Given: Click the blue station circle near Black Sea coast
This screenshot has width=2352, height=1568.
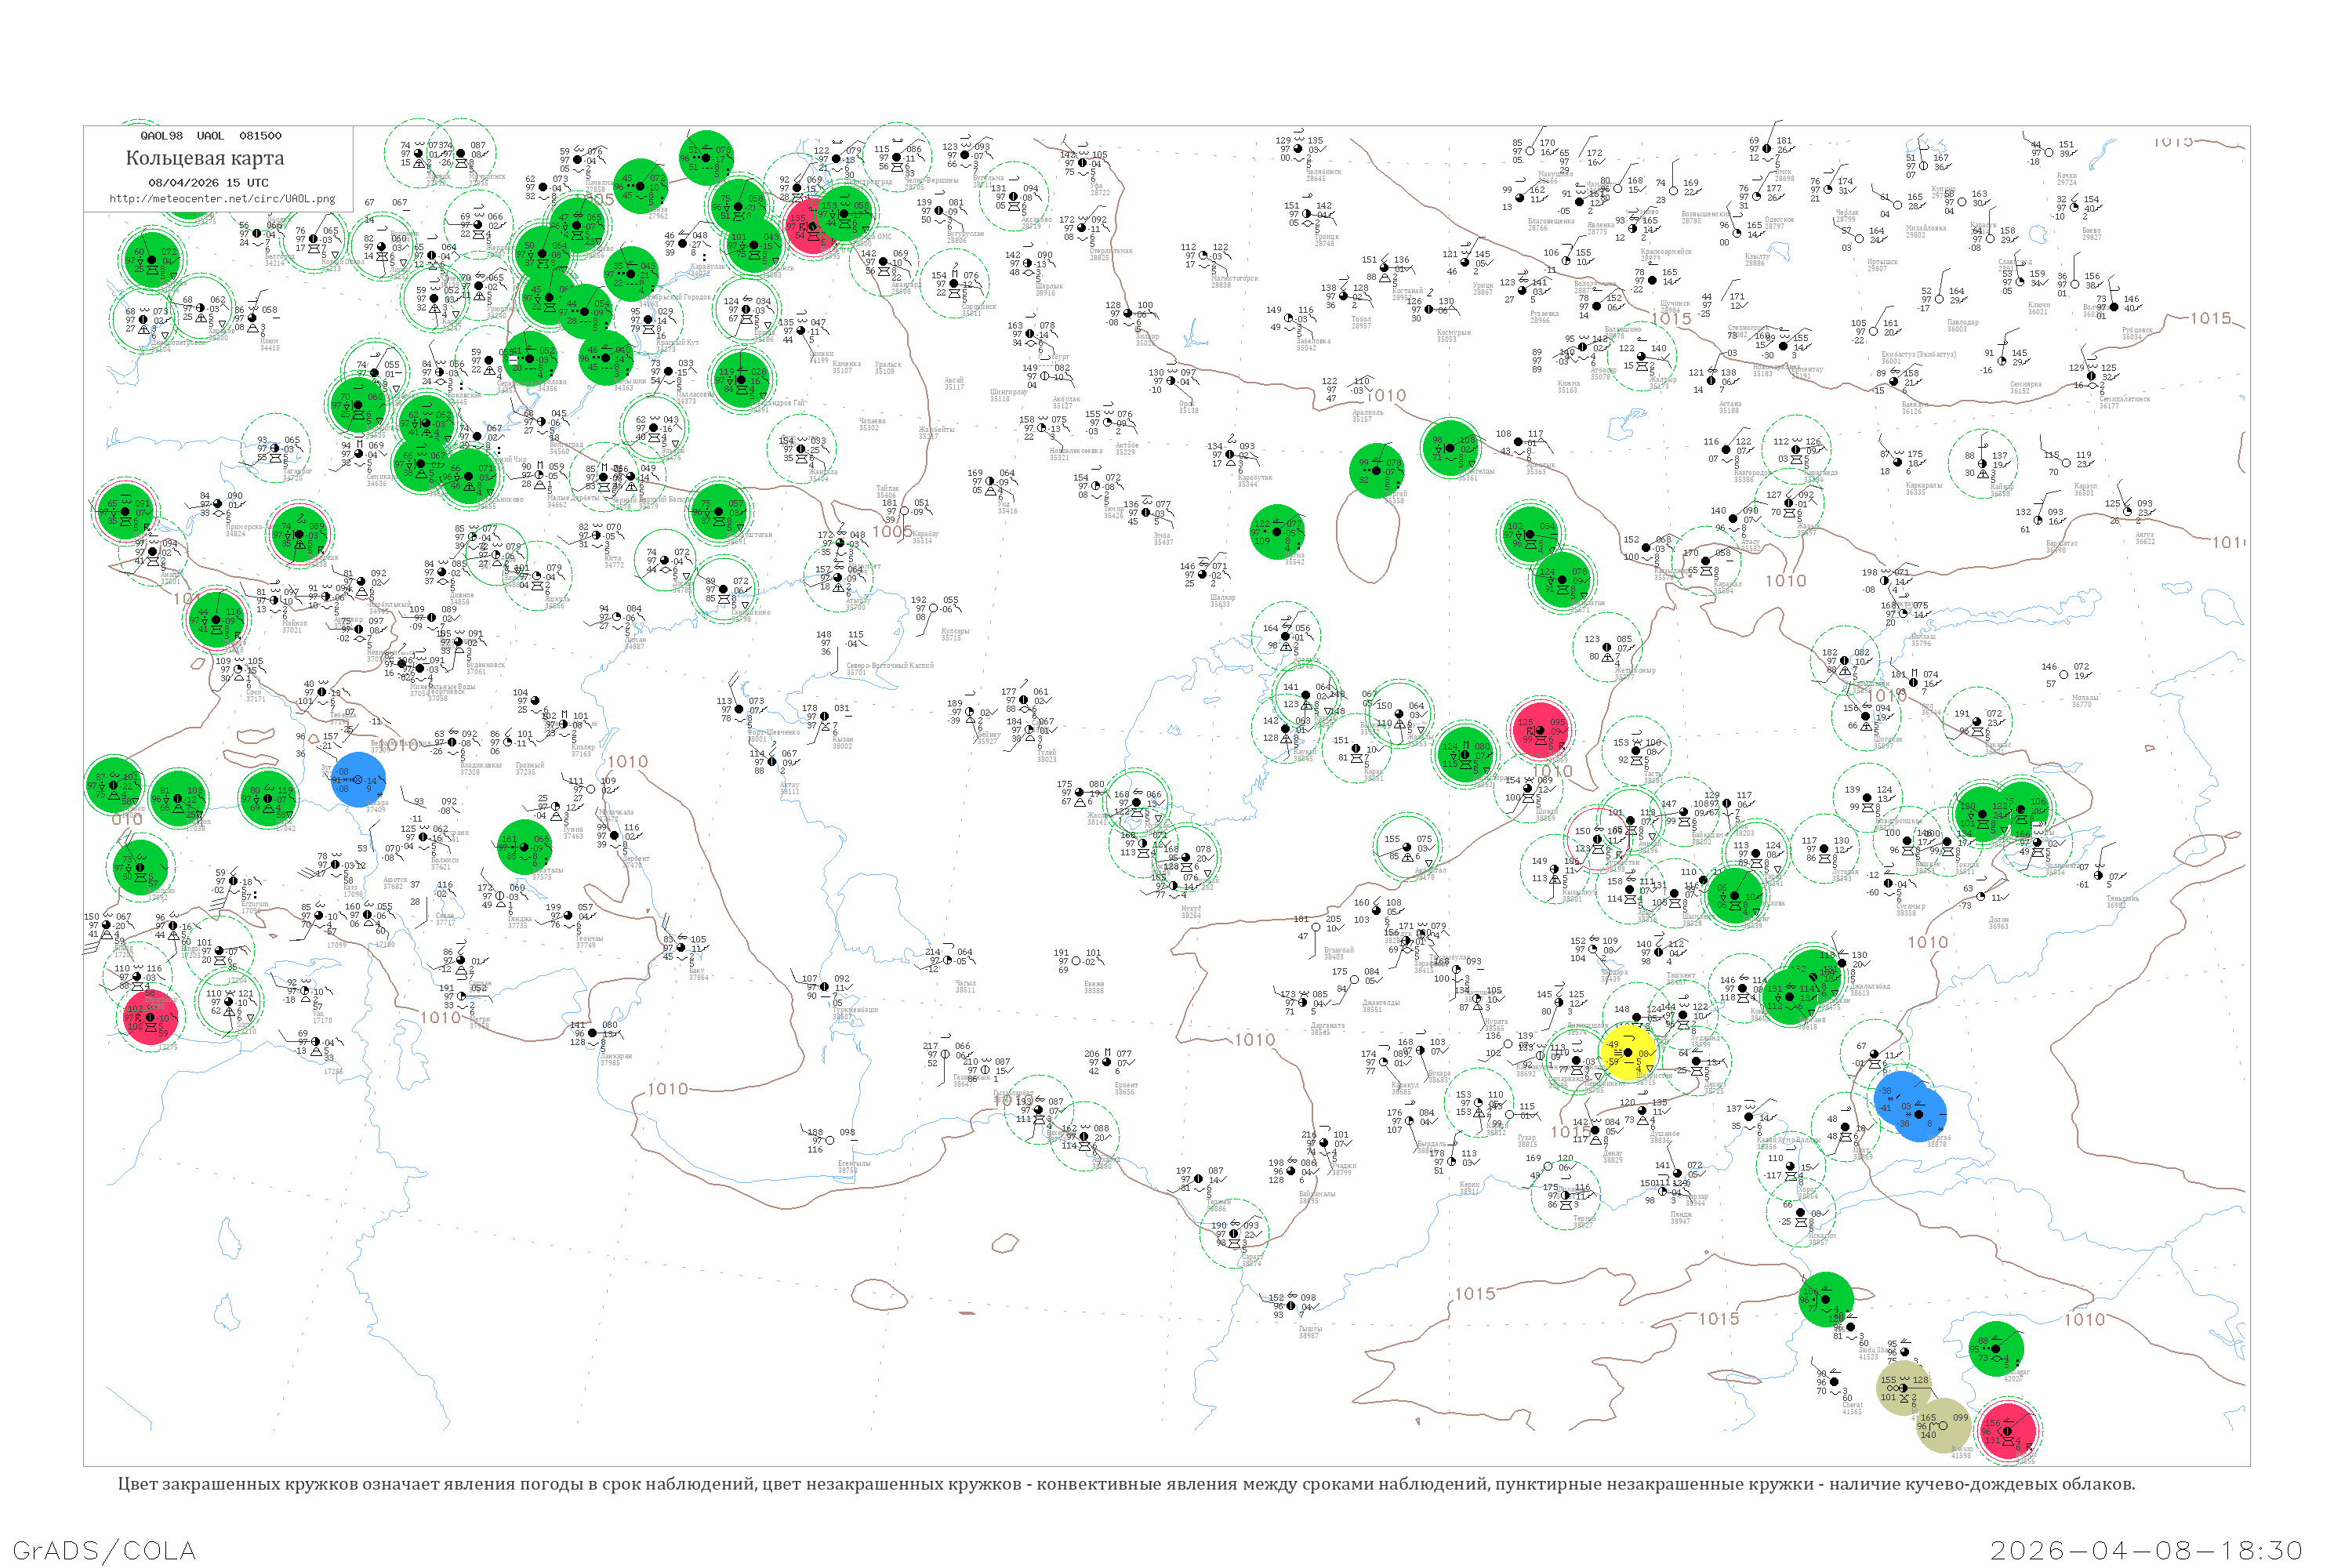Looking at the screenshot, I should 358,780.
